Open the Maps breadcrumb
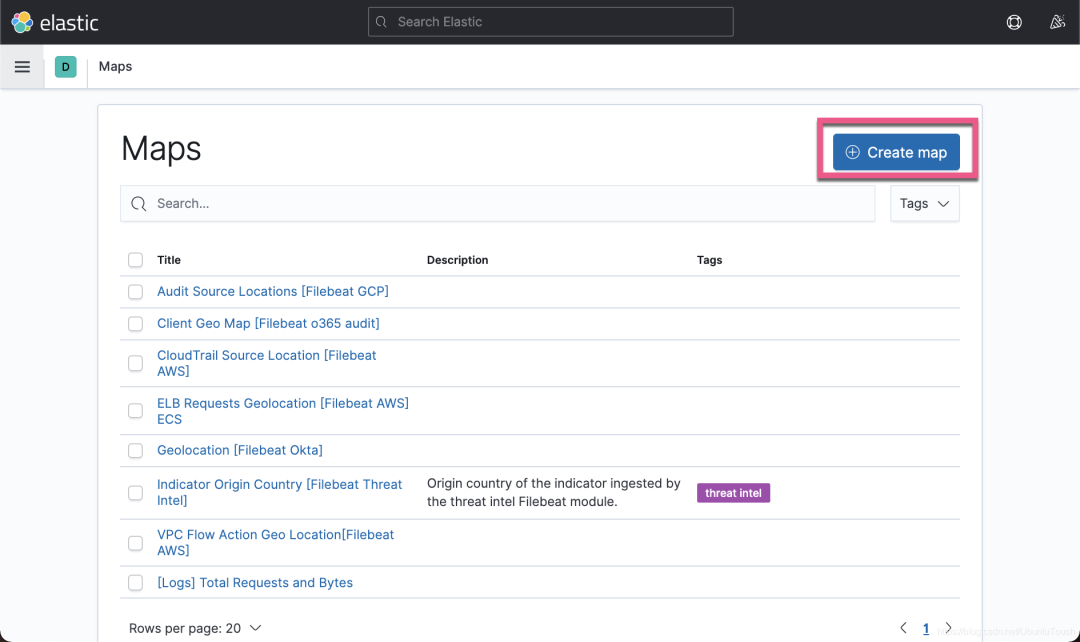The width and height of the screenshot is (1080, 642). click(115, 67)
